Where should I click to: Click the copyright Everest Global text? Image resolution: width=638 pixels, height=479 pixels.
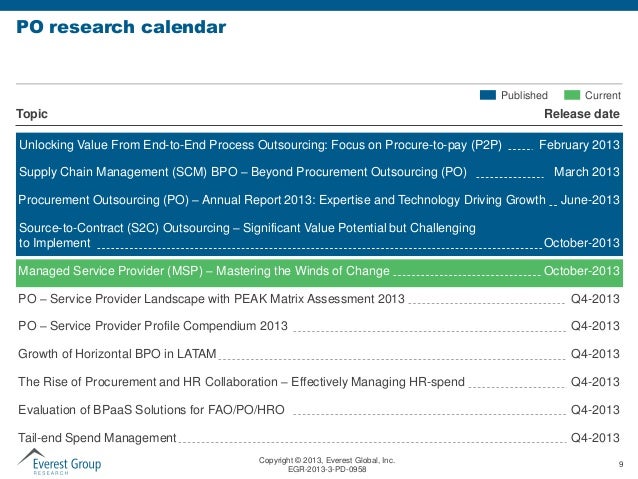tap(327, 460)
